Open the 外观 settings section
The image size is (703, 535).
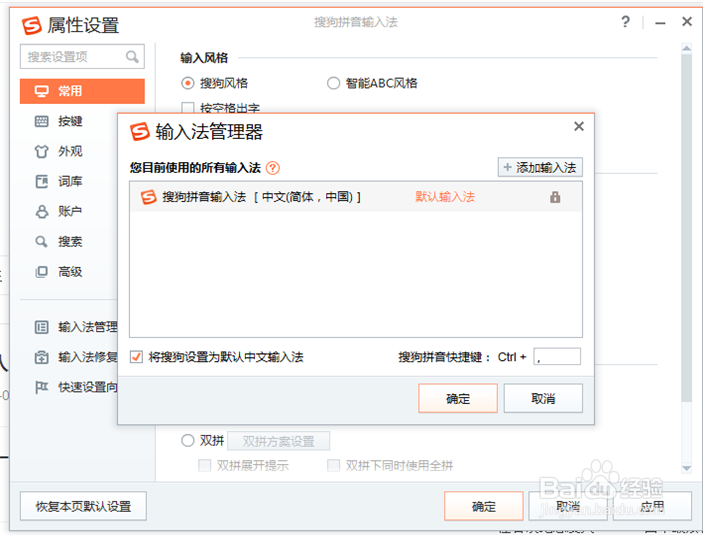click(70, 151)
